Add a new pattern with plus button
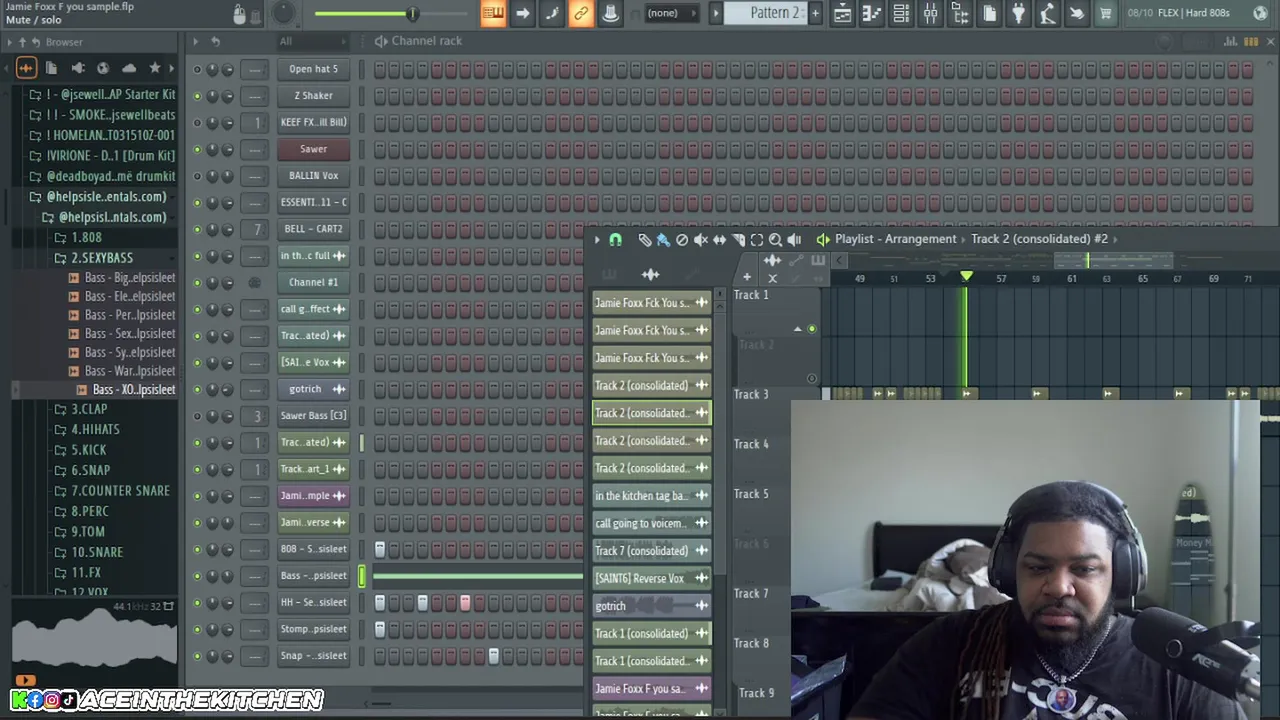The height and width of the screenshot is (720, 1280). click(x=815, y=13)
